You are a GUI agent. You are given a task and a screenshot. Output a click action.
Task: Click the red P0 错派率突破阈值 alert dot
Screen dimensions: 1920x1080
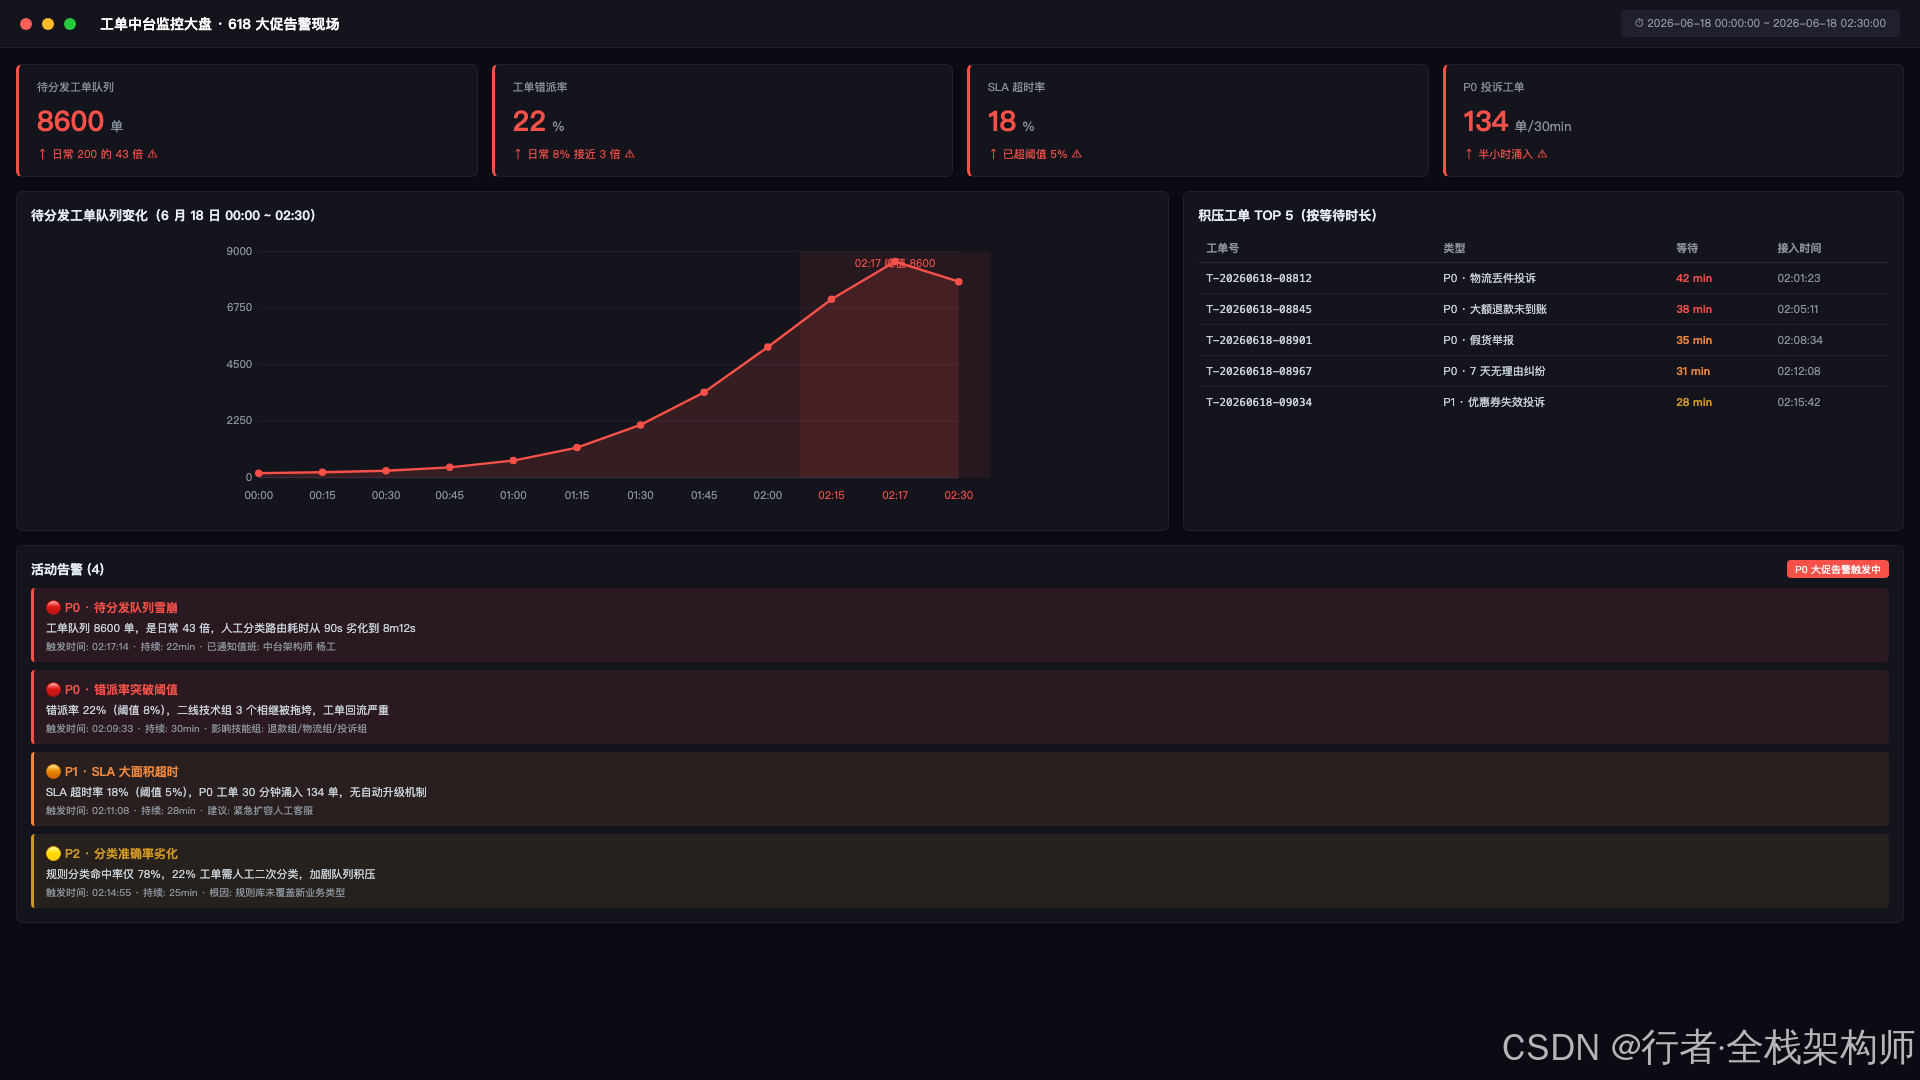coord(53,690)
